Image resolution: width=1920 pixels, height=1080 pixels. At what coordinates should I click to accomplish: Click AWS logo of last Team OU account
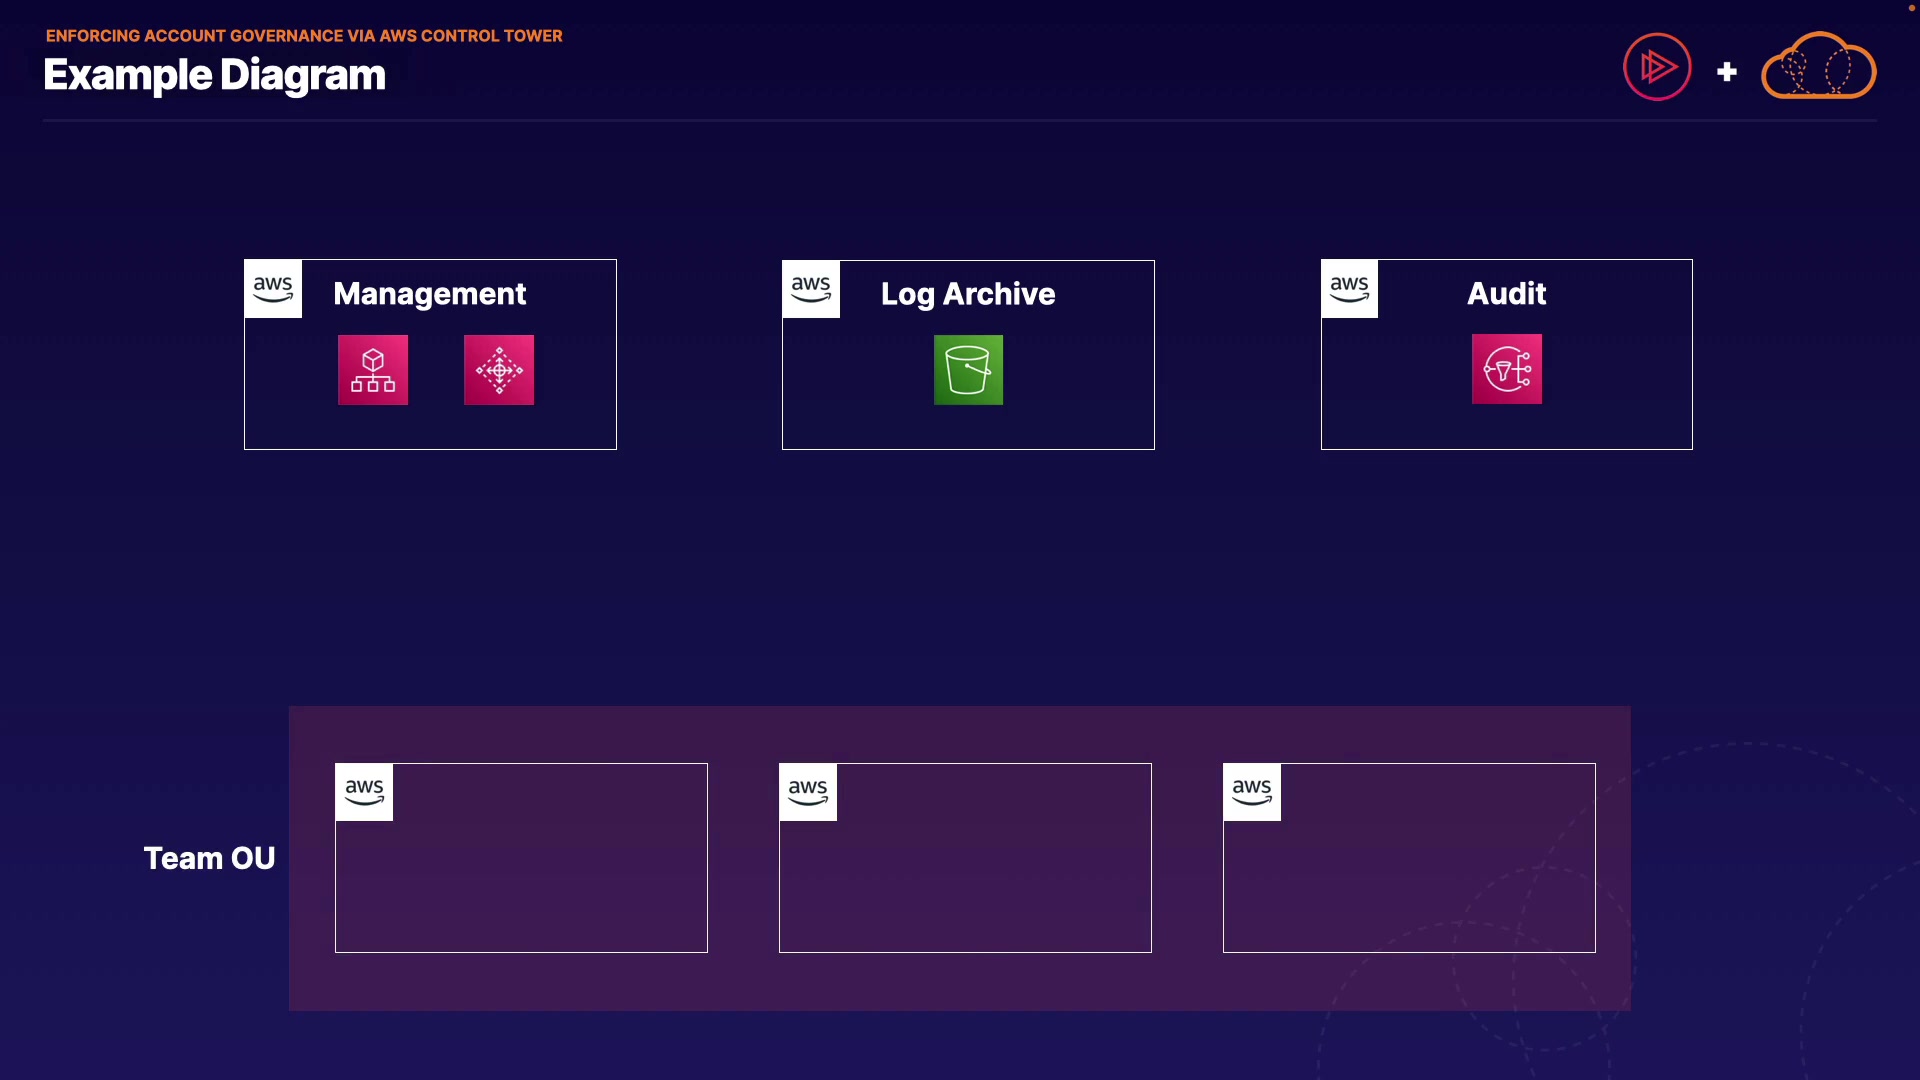point(1252,792)
